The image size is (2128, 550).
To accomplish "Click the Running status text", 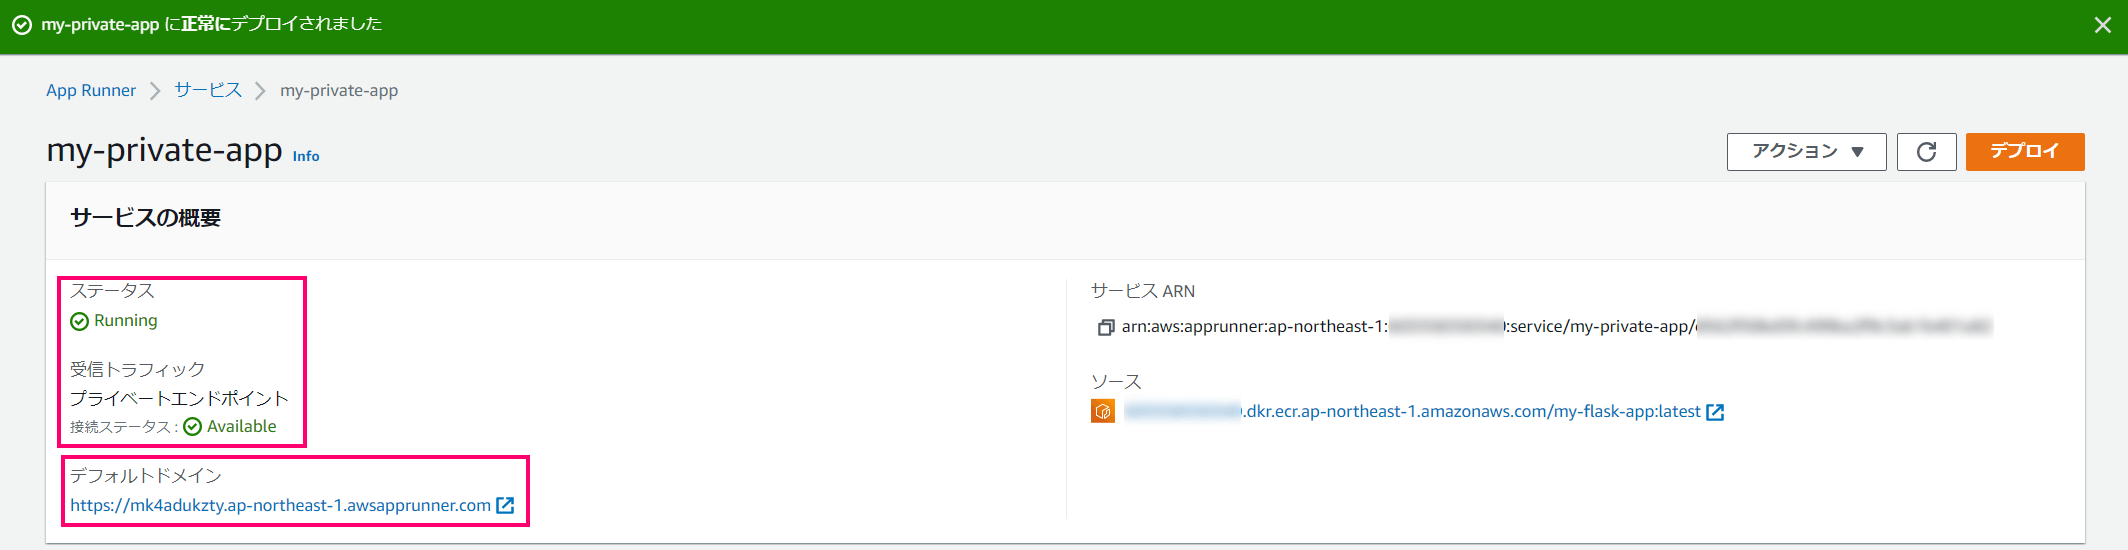I will click(x=126, y=321).
